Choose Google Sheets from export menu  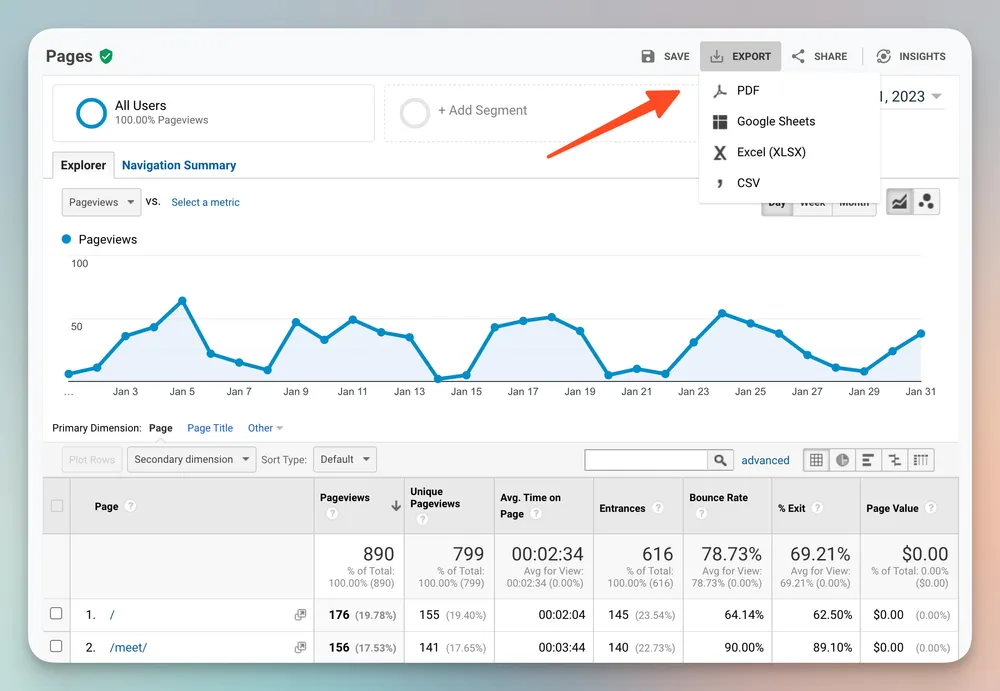[775, 121]
